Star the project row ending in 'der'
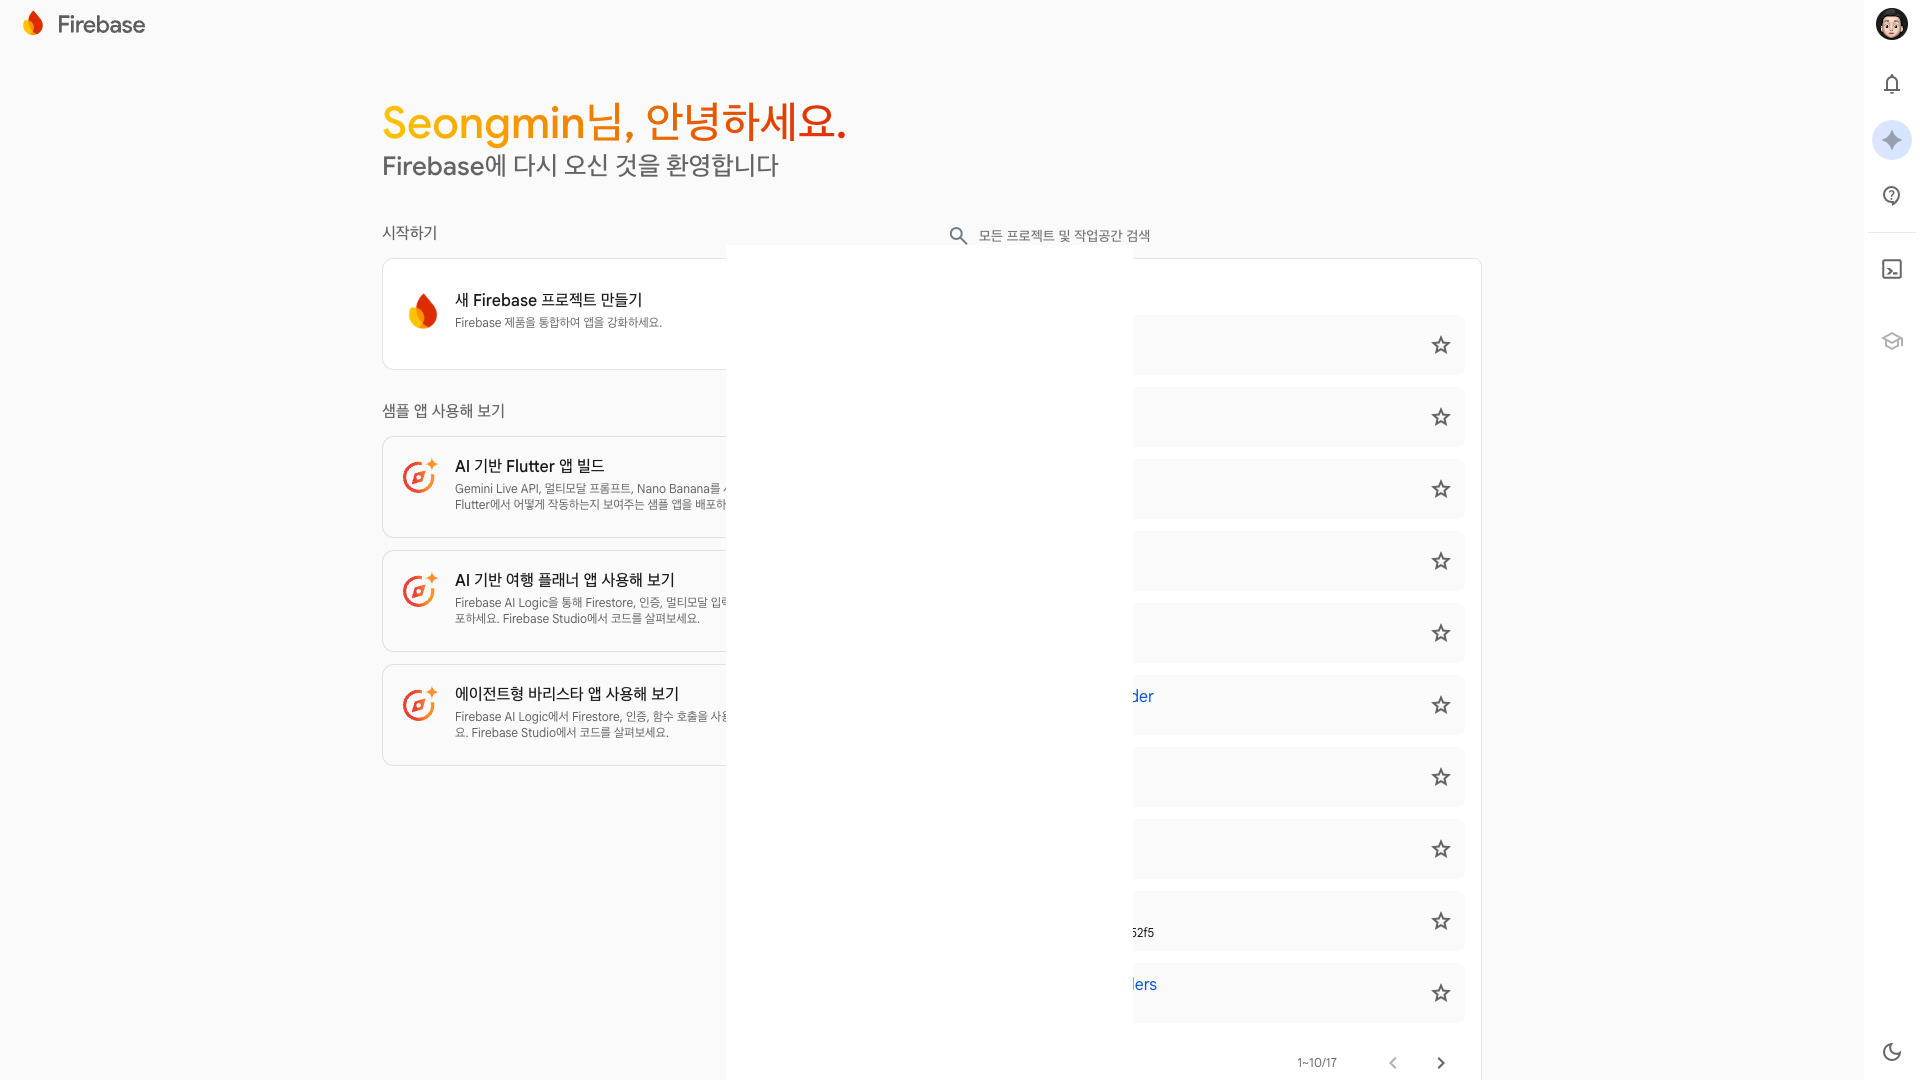Image resolution: width=1920 pixels, height=1080 pixels. coord(1440,705)
